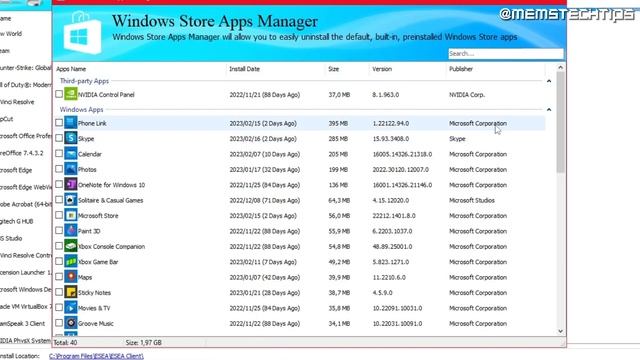The image size is (640, 360).
Task: Click the Calendar size 205 MB cell
Action: pos(338,154)
